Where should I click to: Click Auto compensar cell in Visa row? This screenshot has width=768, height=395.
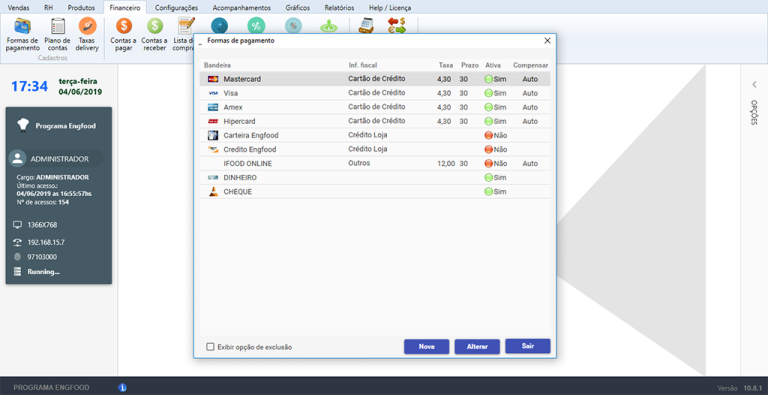point(530,93)
